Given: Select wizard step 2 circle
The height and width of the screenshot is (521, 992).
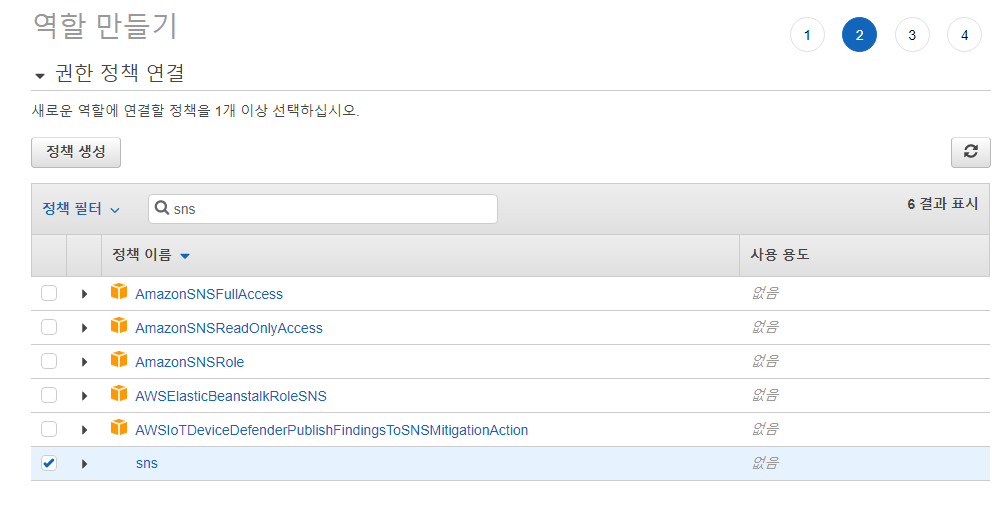Looking at the screenshot, I should 859,35.
